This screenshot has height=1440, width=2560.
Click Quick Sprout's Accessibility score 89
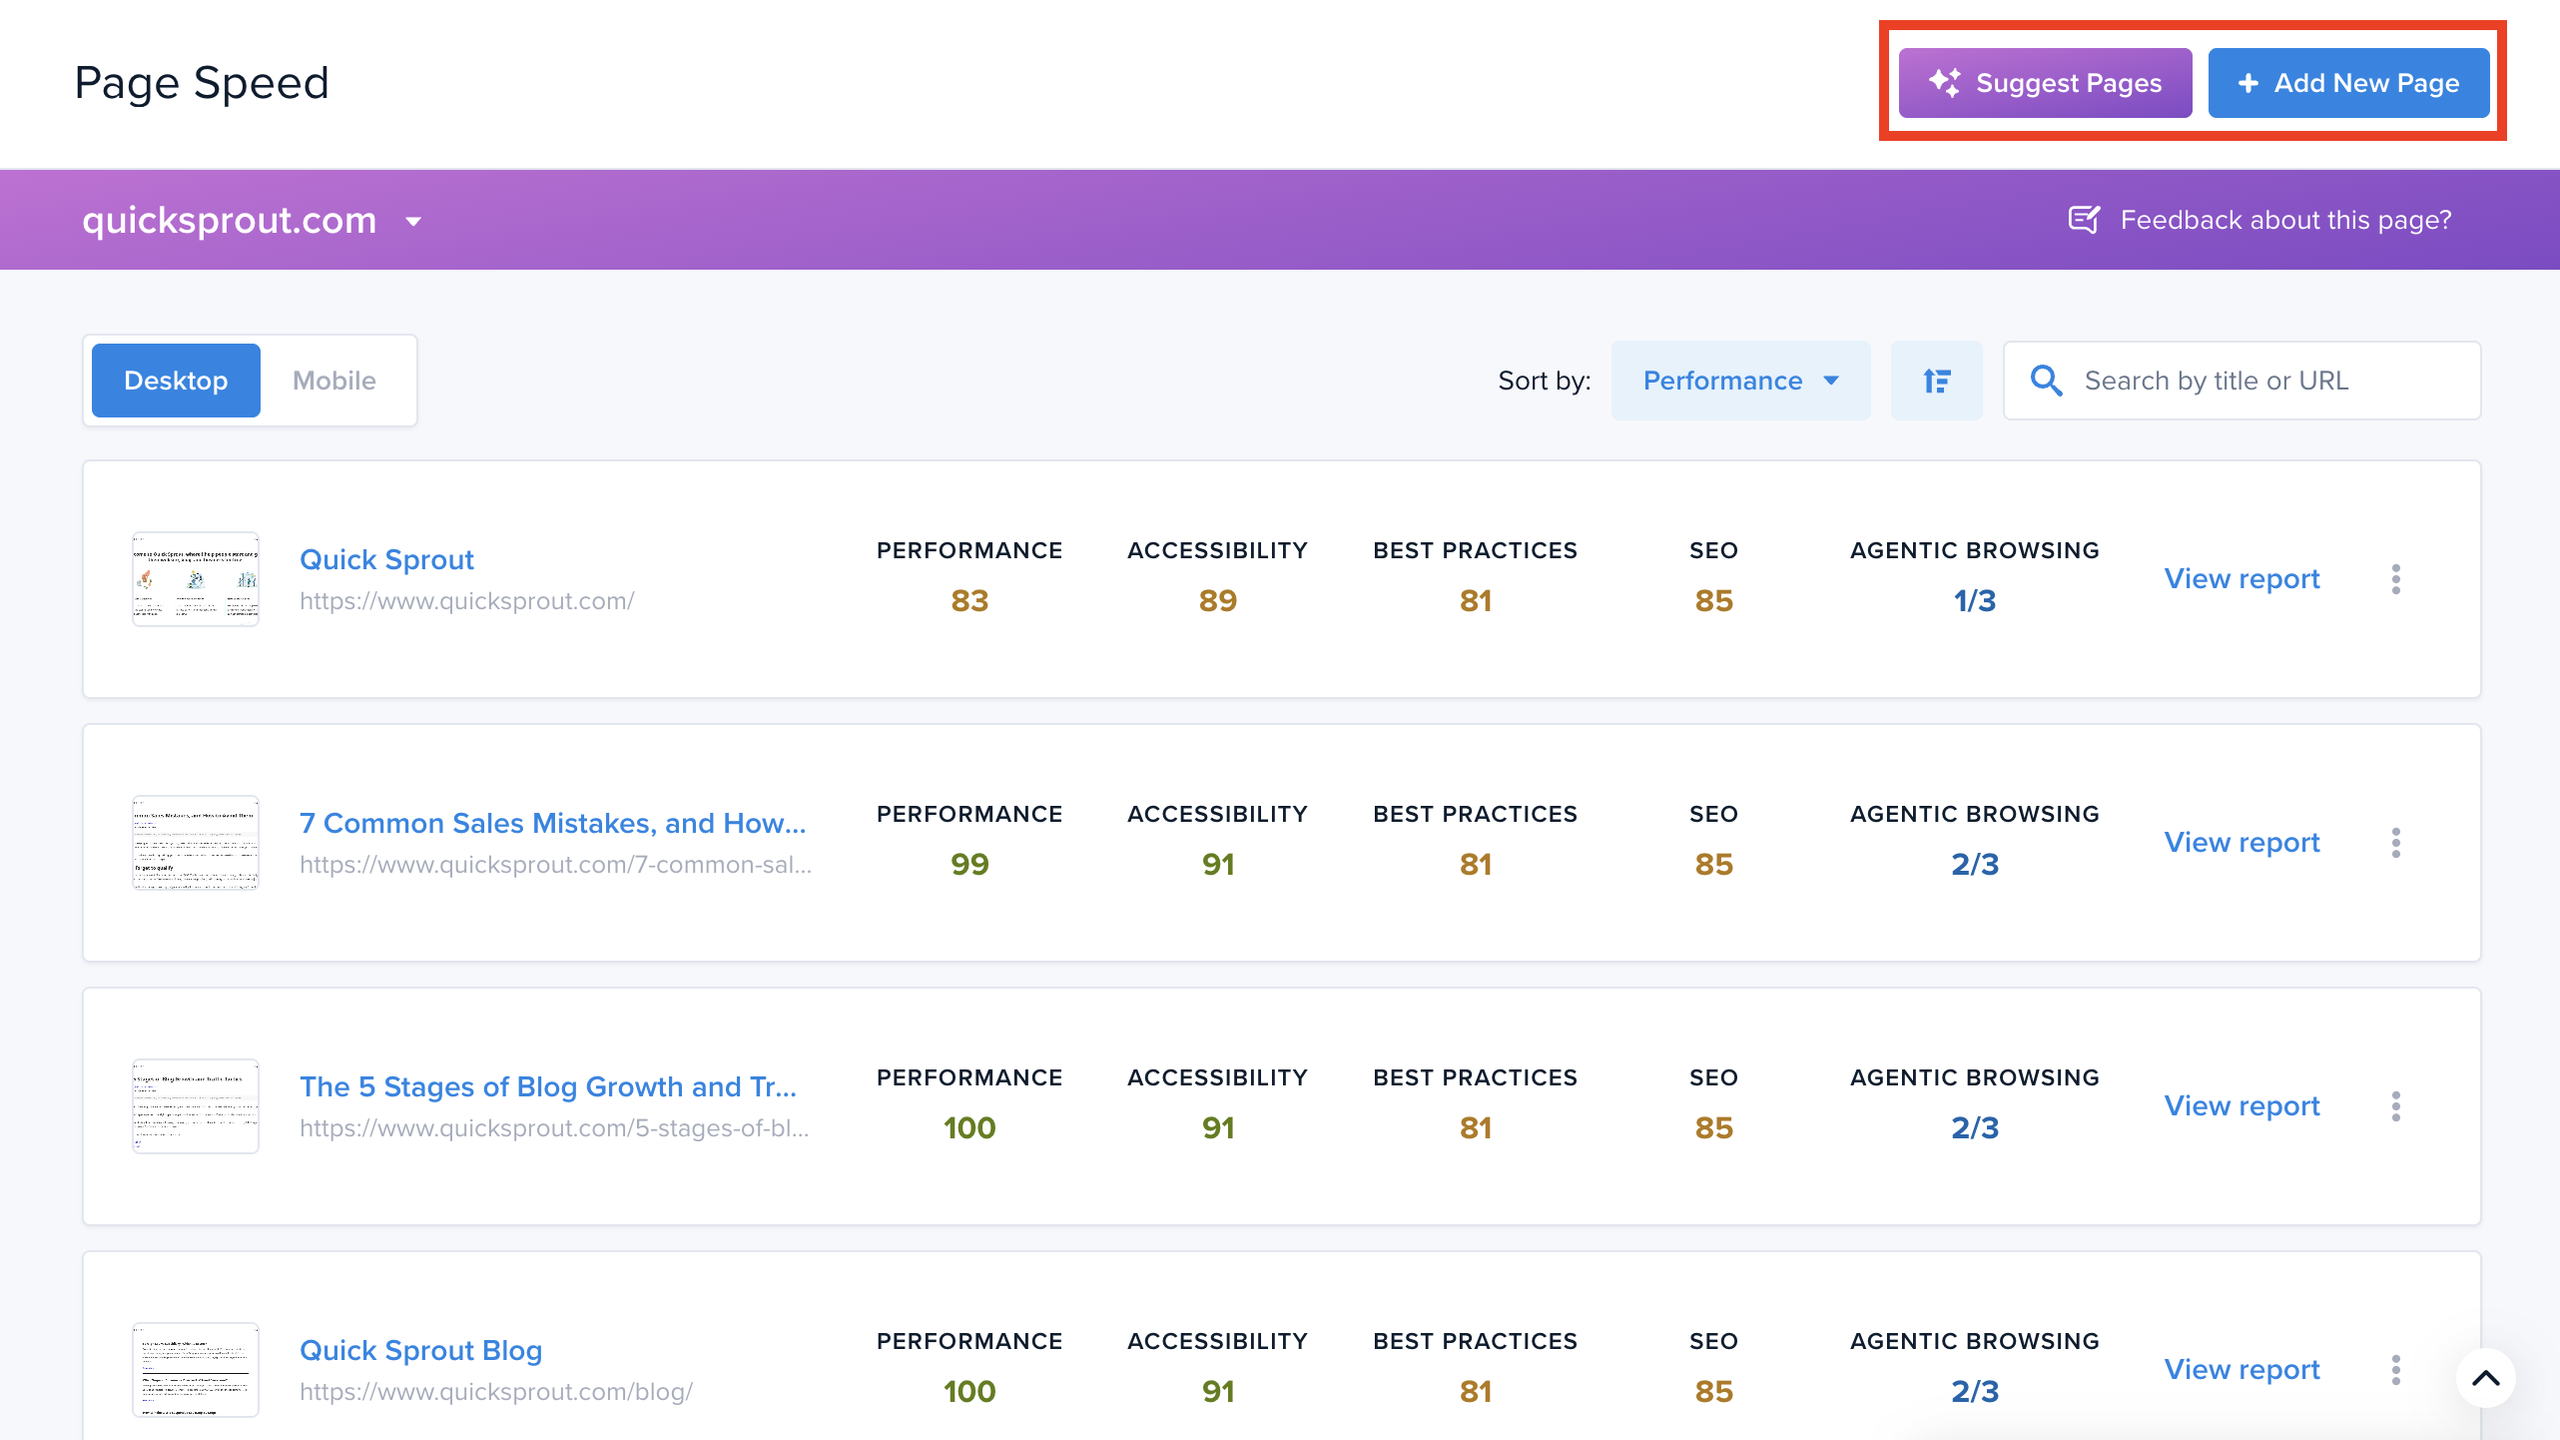click(x=1218, y=601)
